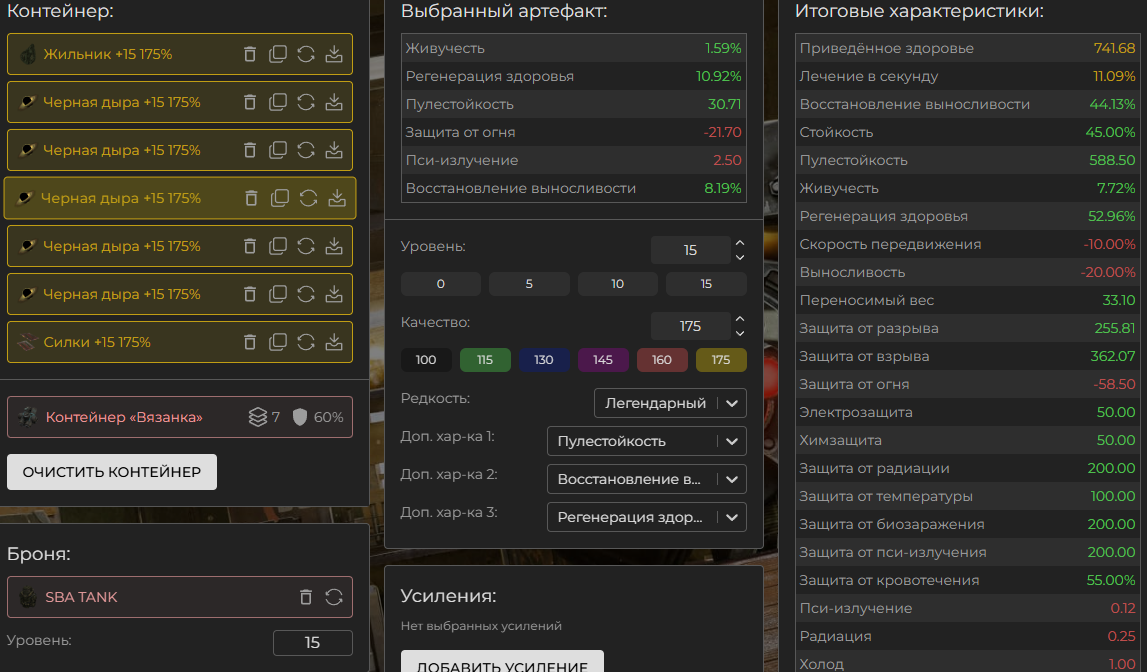1147x672 pixels.
Task: Delete the Жильник artifact with trash icon
Action: coord(250,54)
